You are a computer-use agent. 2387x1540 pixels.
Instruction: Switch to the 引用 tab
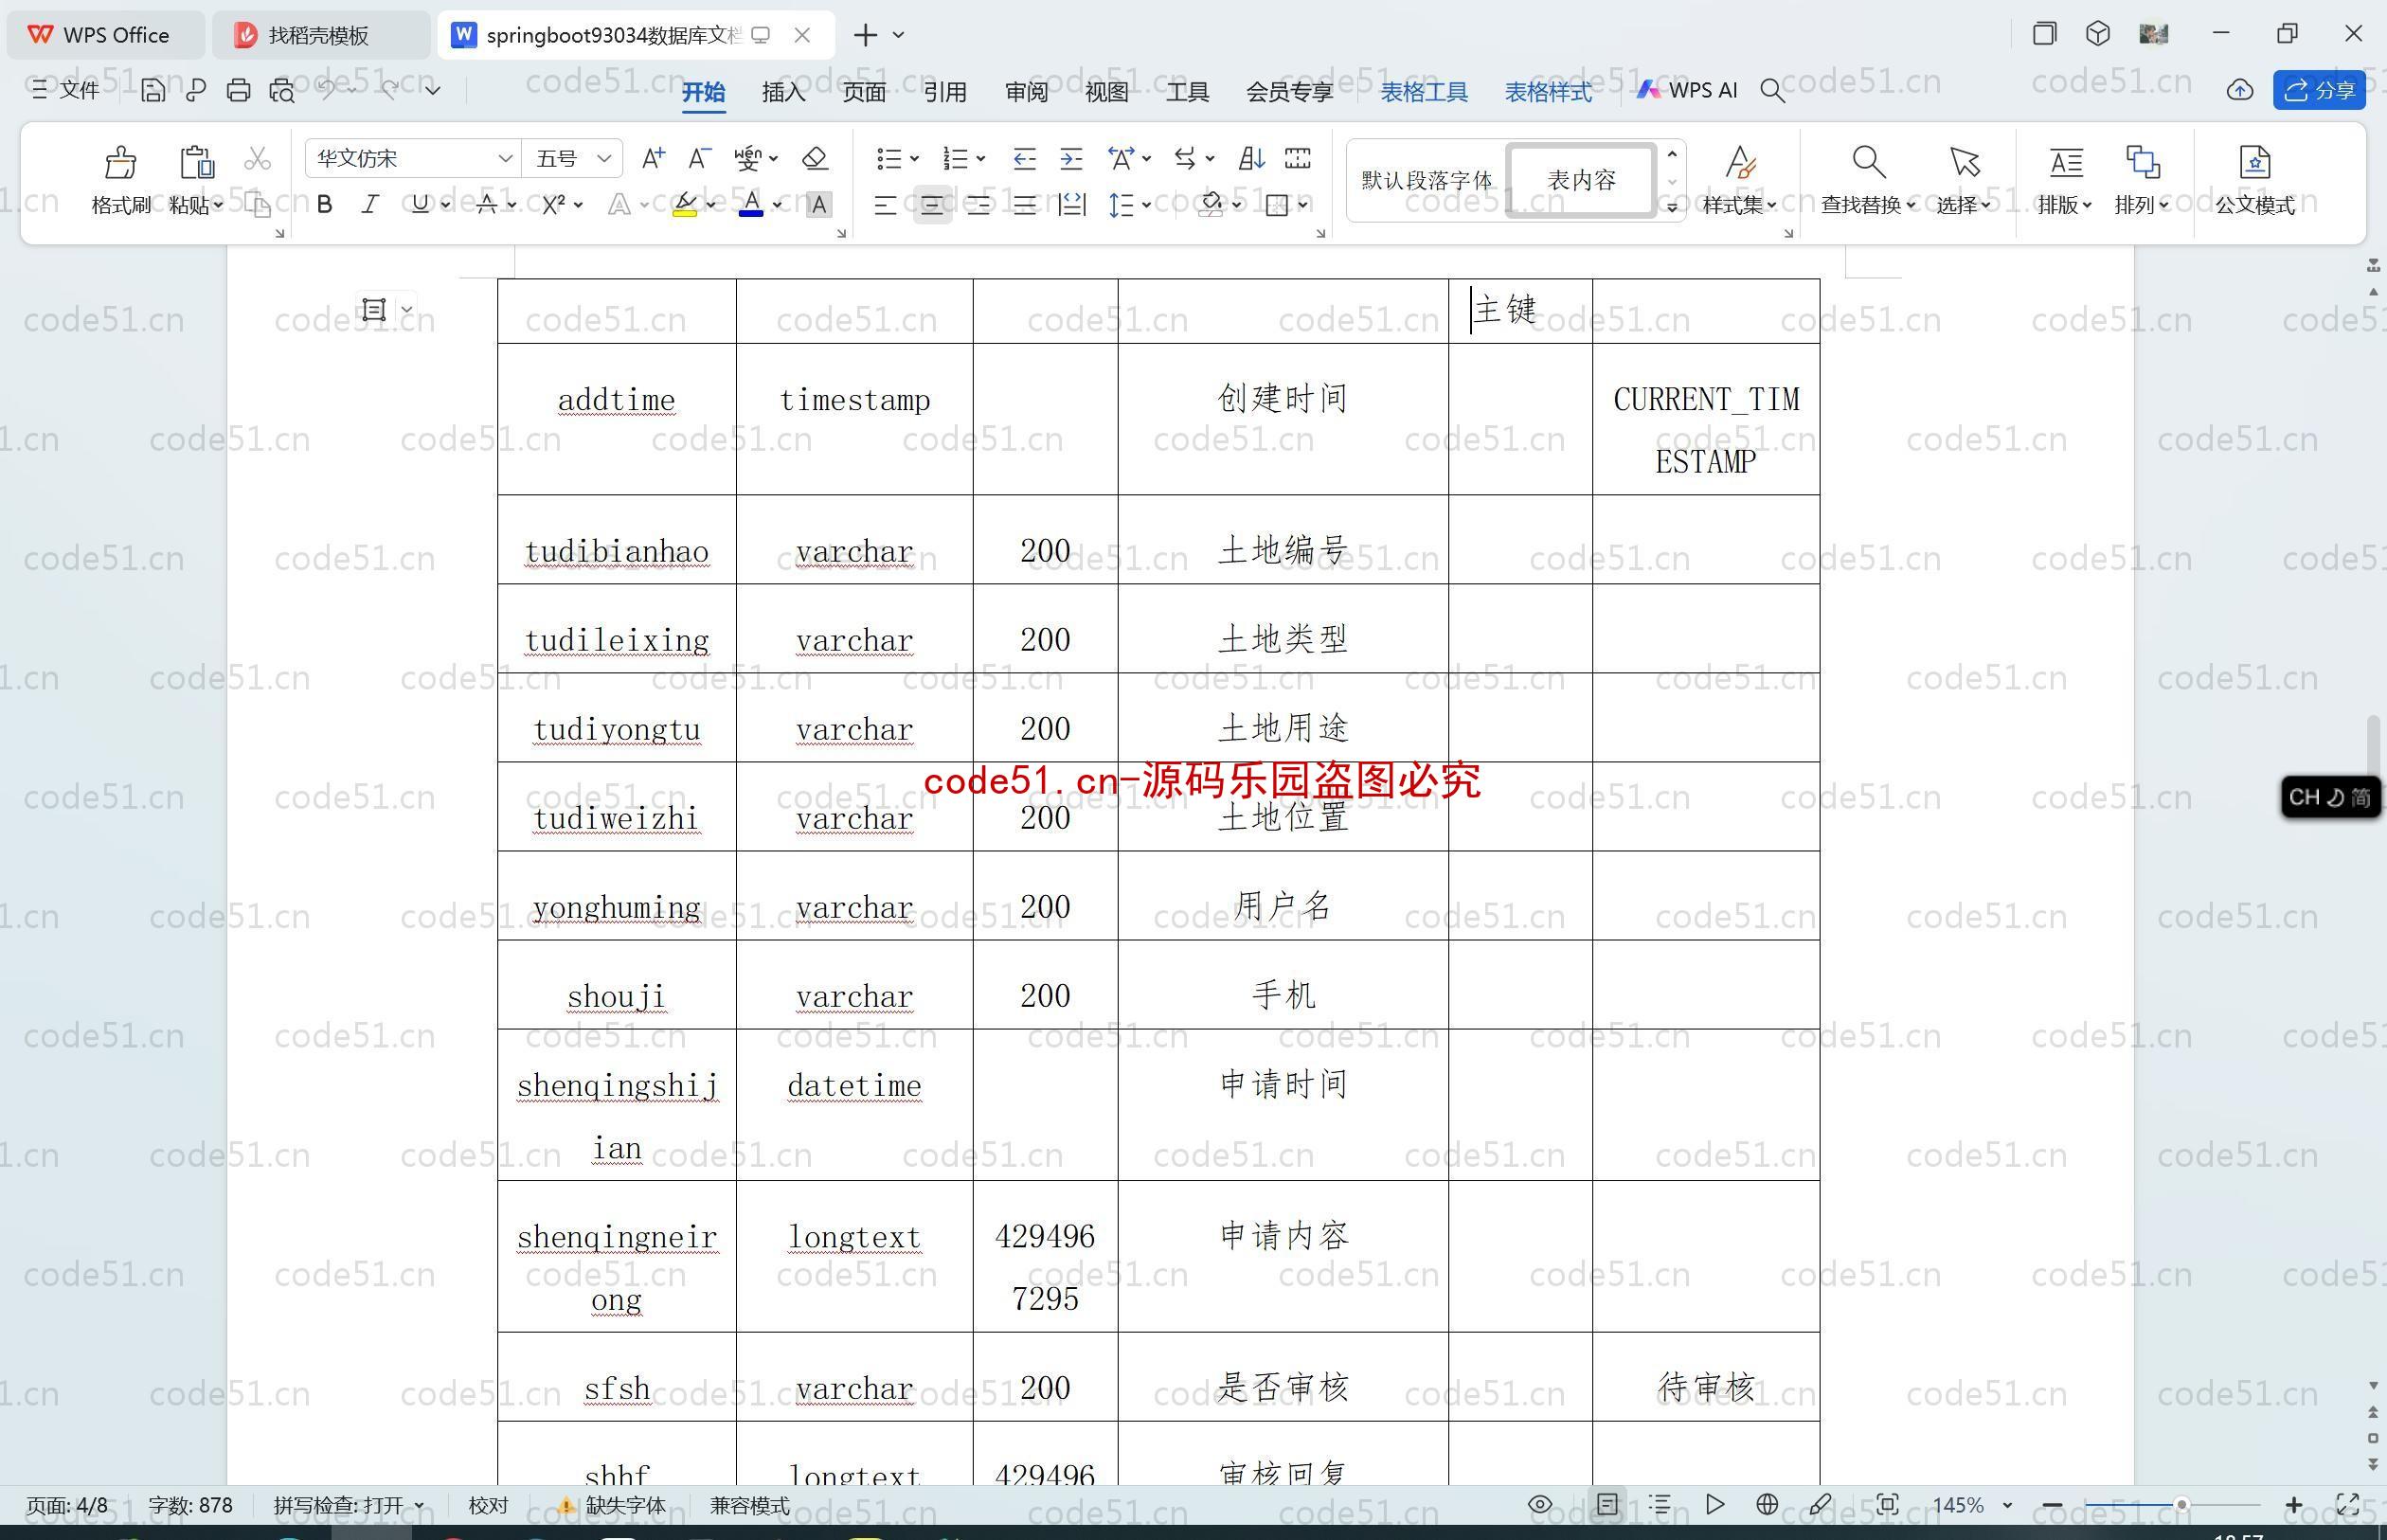tap(945, 91)
